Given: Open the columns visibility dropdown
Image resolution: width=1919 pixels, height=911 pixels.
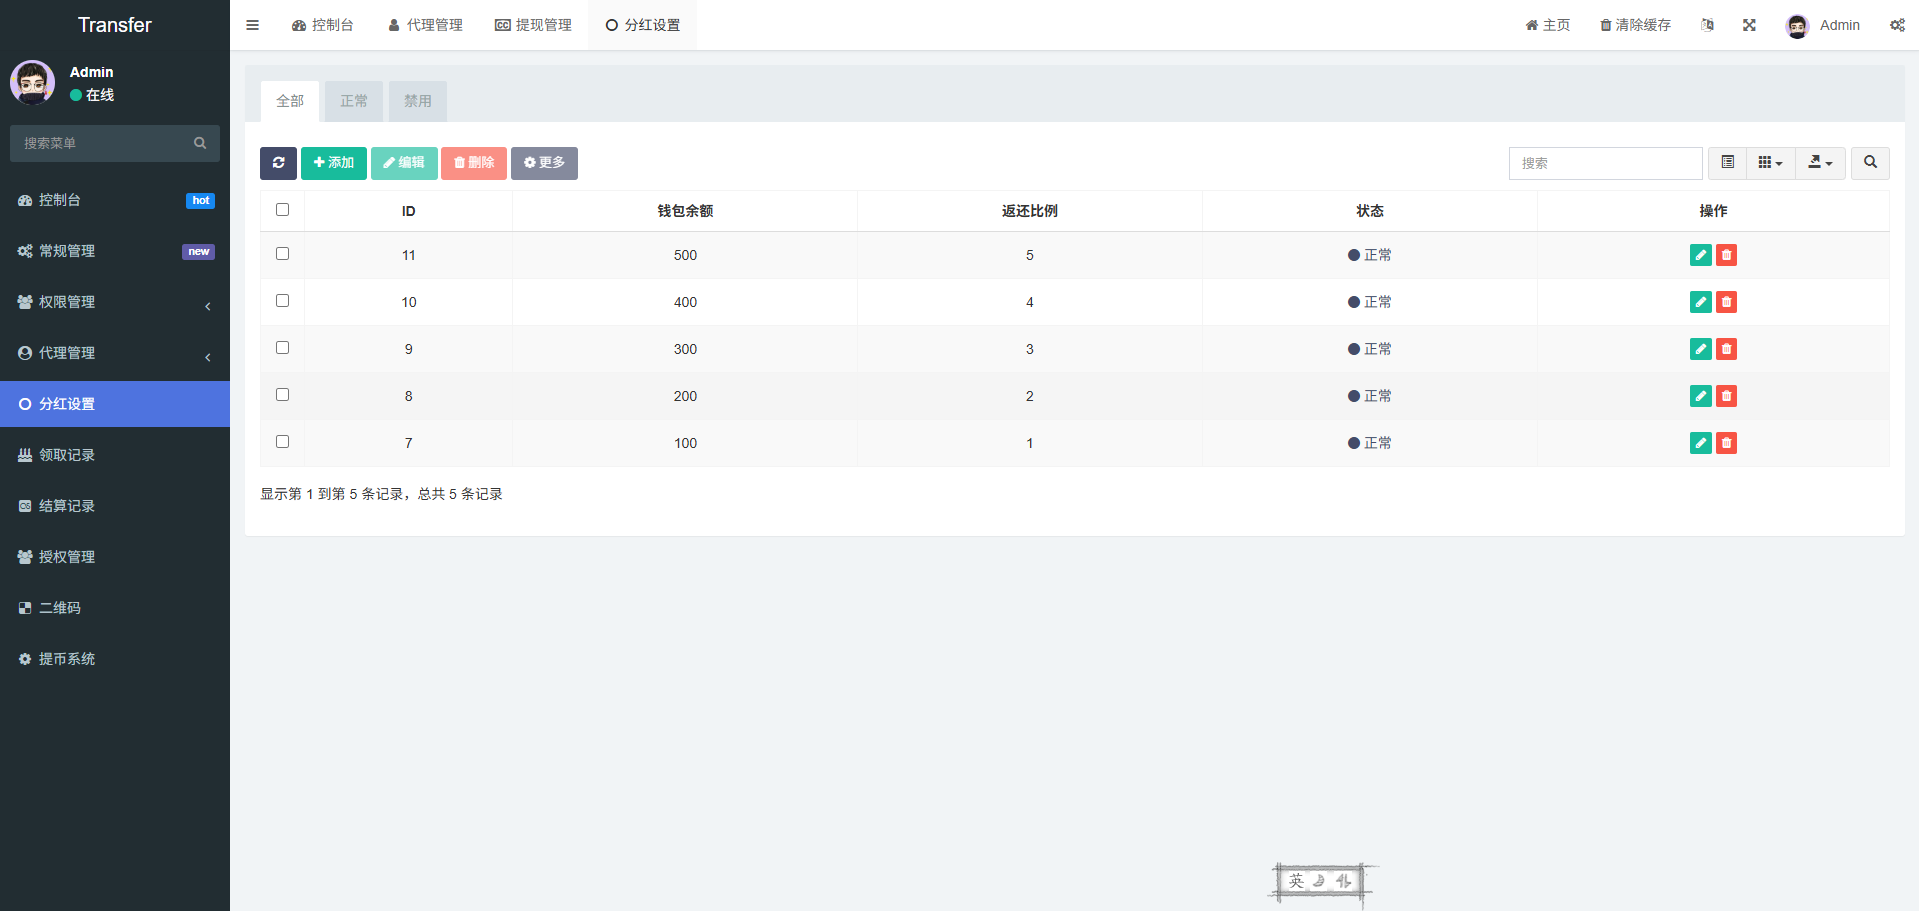Looking at the screenshot, I should point(1770,162).
